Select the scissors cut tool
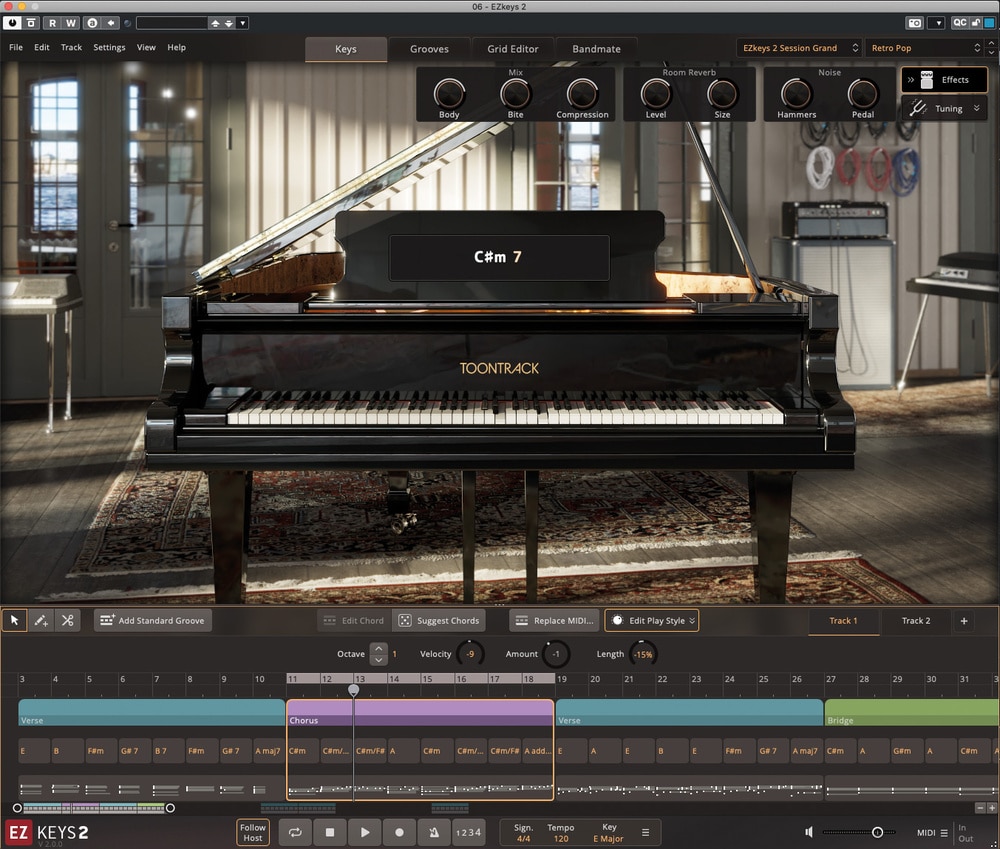The height and width of the screenshot is (849, 1000). click(x=68, y=620)
